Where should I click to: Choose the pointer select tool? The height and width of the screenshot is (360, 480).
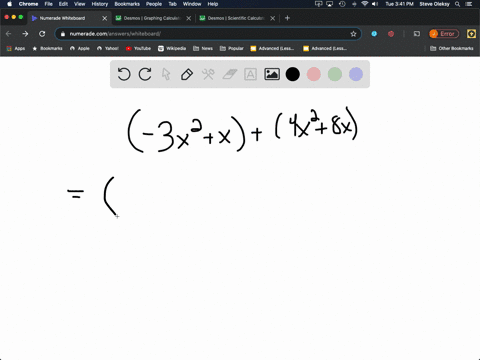166,74
